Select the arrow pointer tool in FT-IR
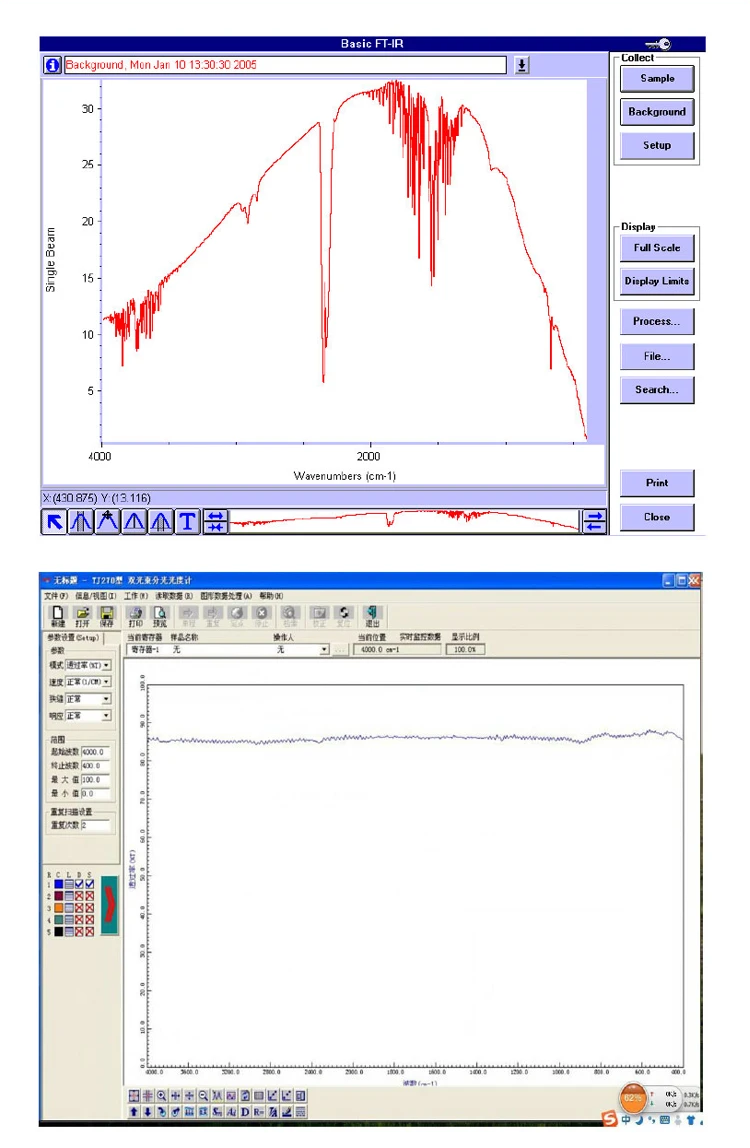Screen dimensions: 750x1148 point(54,521)
